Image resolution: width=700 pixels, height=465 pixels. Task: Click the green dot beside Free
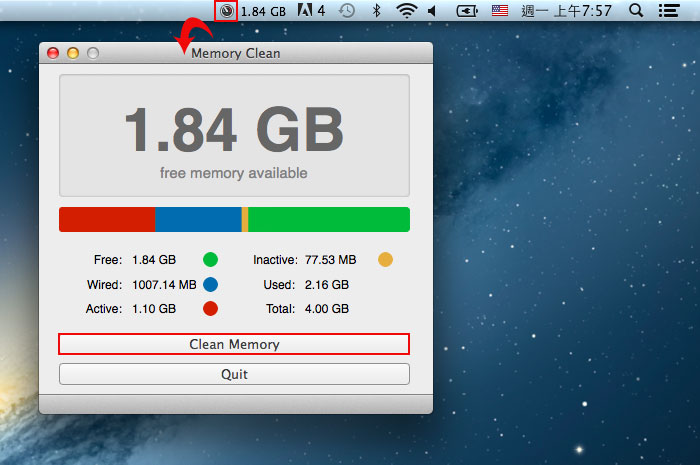tap(210, 259)
